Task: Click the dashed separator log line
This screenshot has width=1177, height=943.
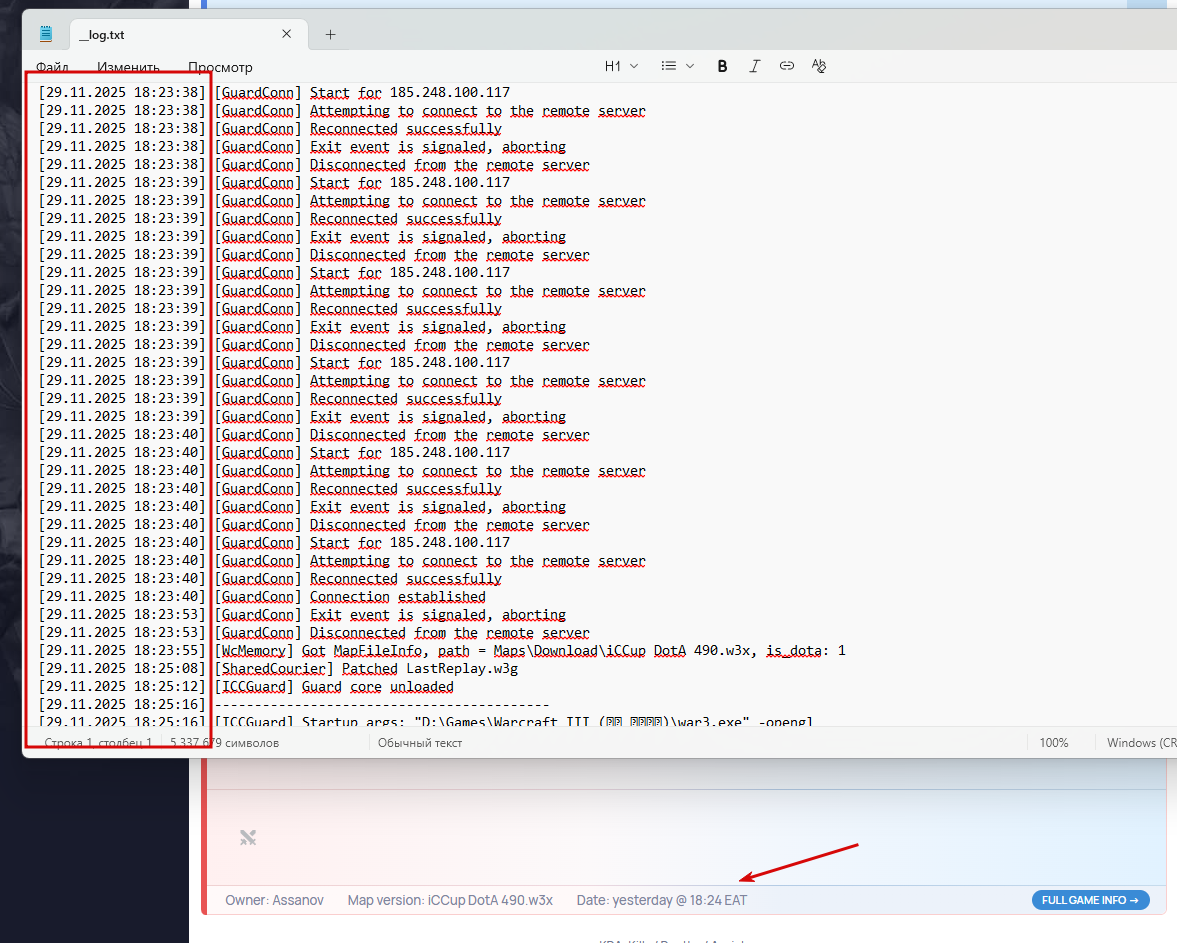Action: pos(294,705)
